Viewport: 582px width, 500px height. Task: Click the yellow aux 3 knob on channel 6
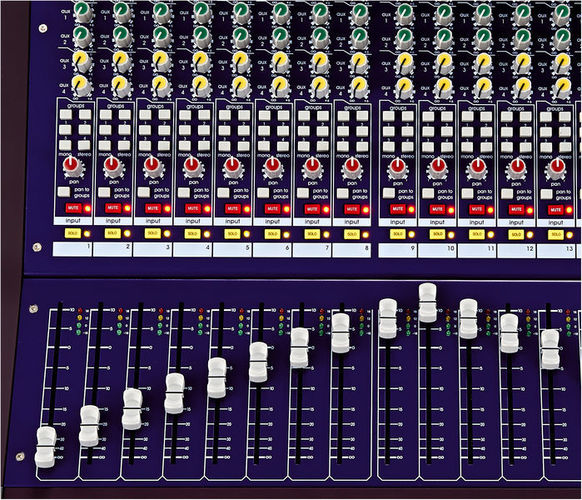[x=281, y=62]
